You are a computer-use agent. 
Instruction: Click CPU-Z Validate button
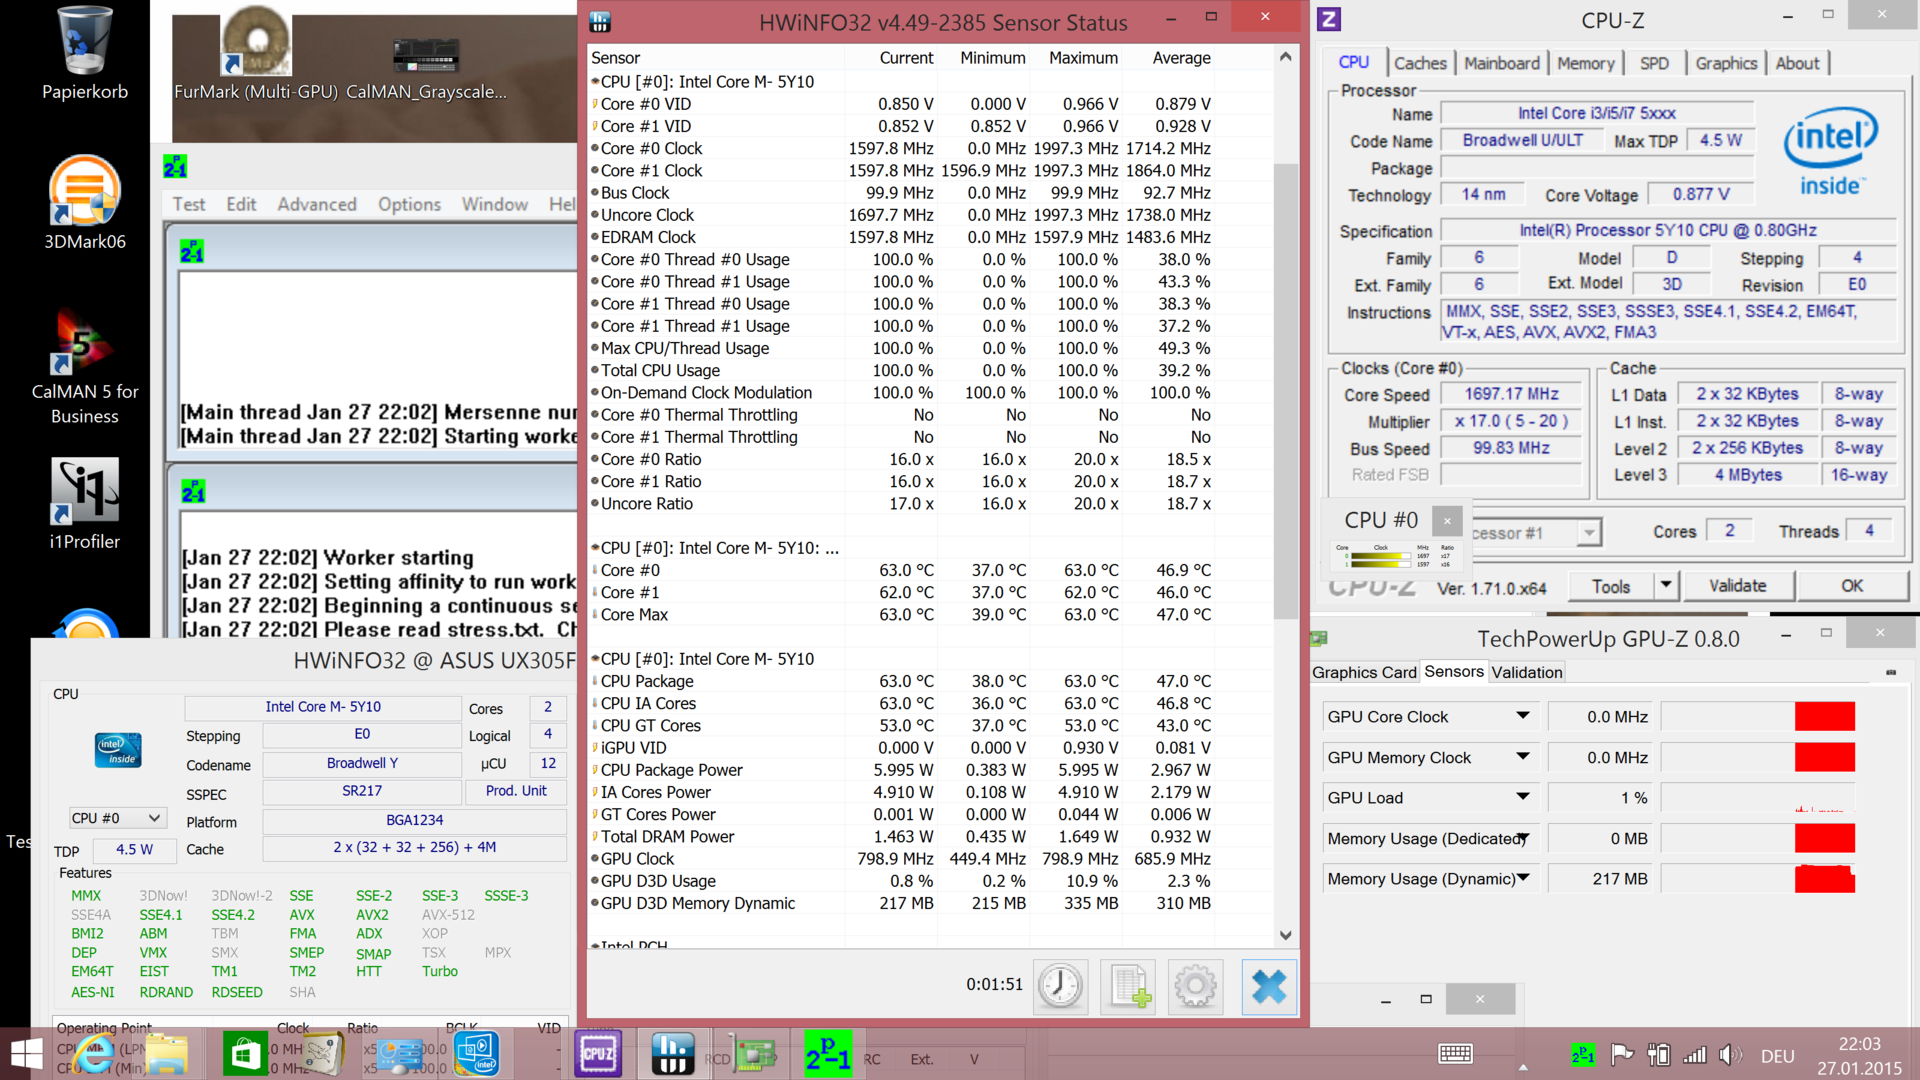click(x=1738, y=585)
